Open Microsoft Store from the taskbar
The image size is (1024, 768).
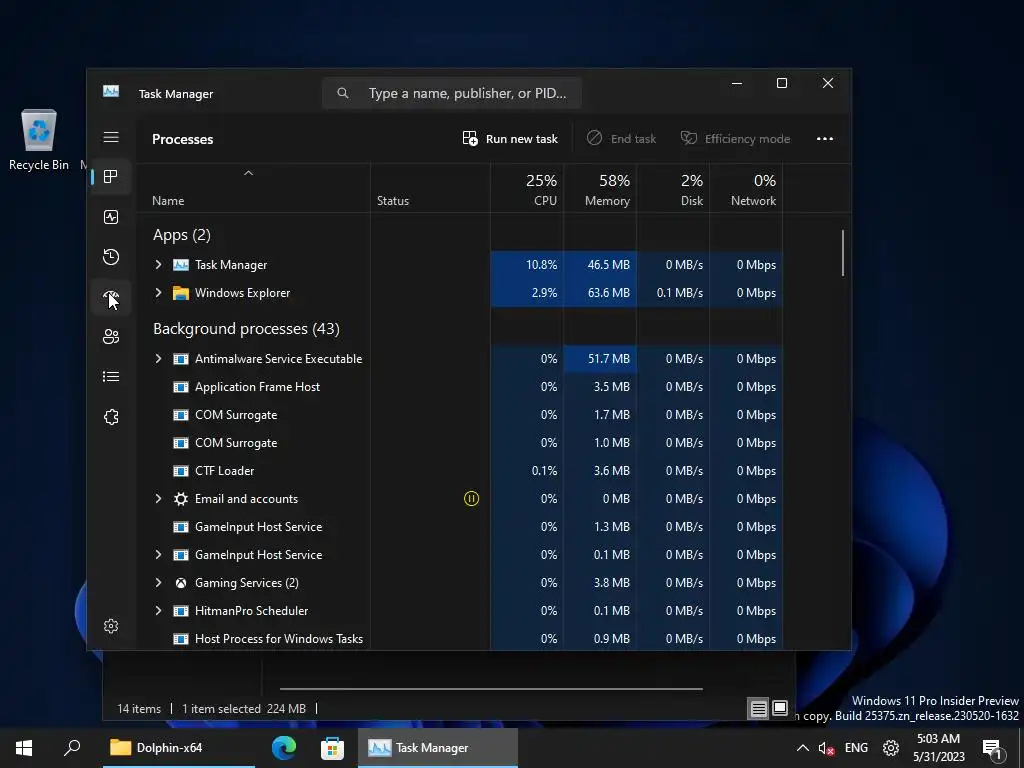click(332, 748)
